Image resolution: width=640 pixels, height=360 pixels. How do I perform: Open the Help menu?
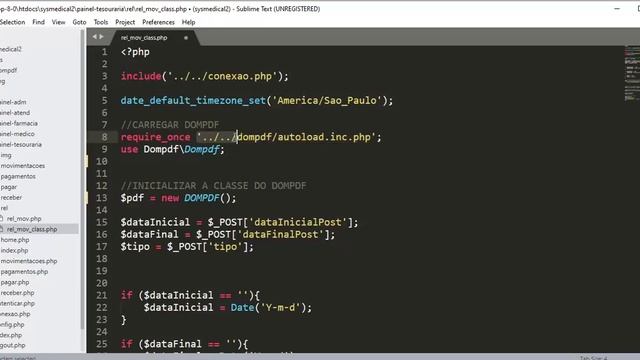coord(188,22)
